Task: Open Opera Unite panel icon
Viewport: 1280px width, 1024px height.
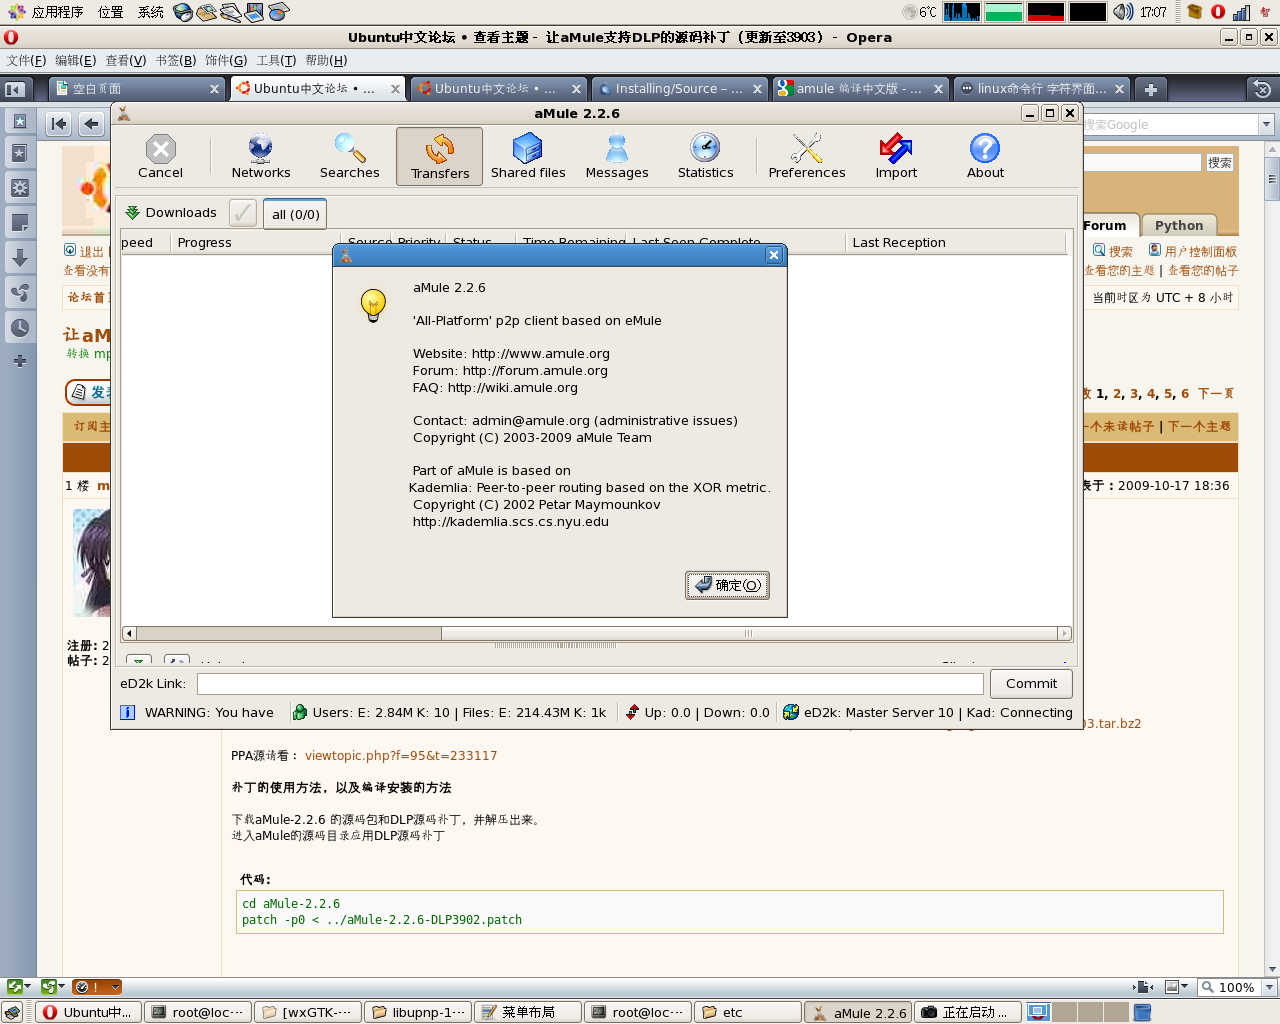Action: 19,293
